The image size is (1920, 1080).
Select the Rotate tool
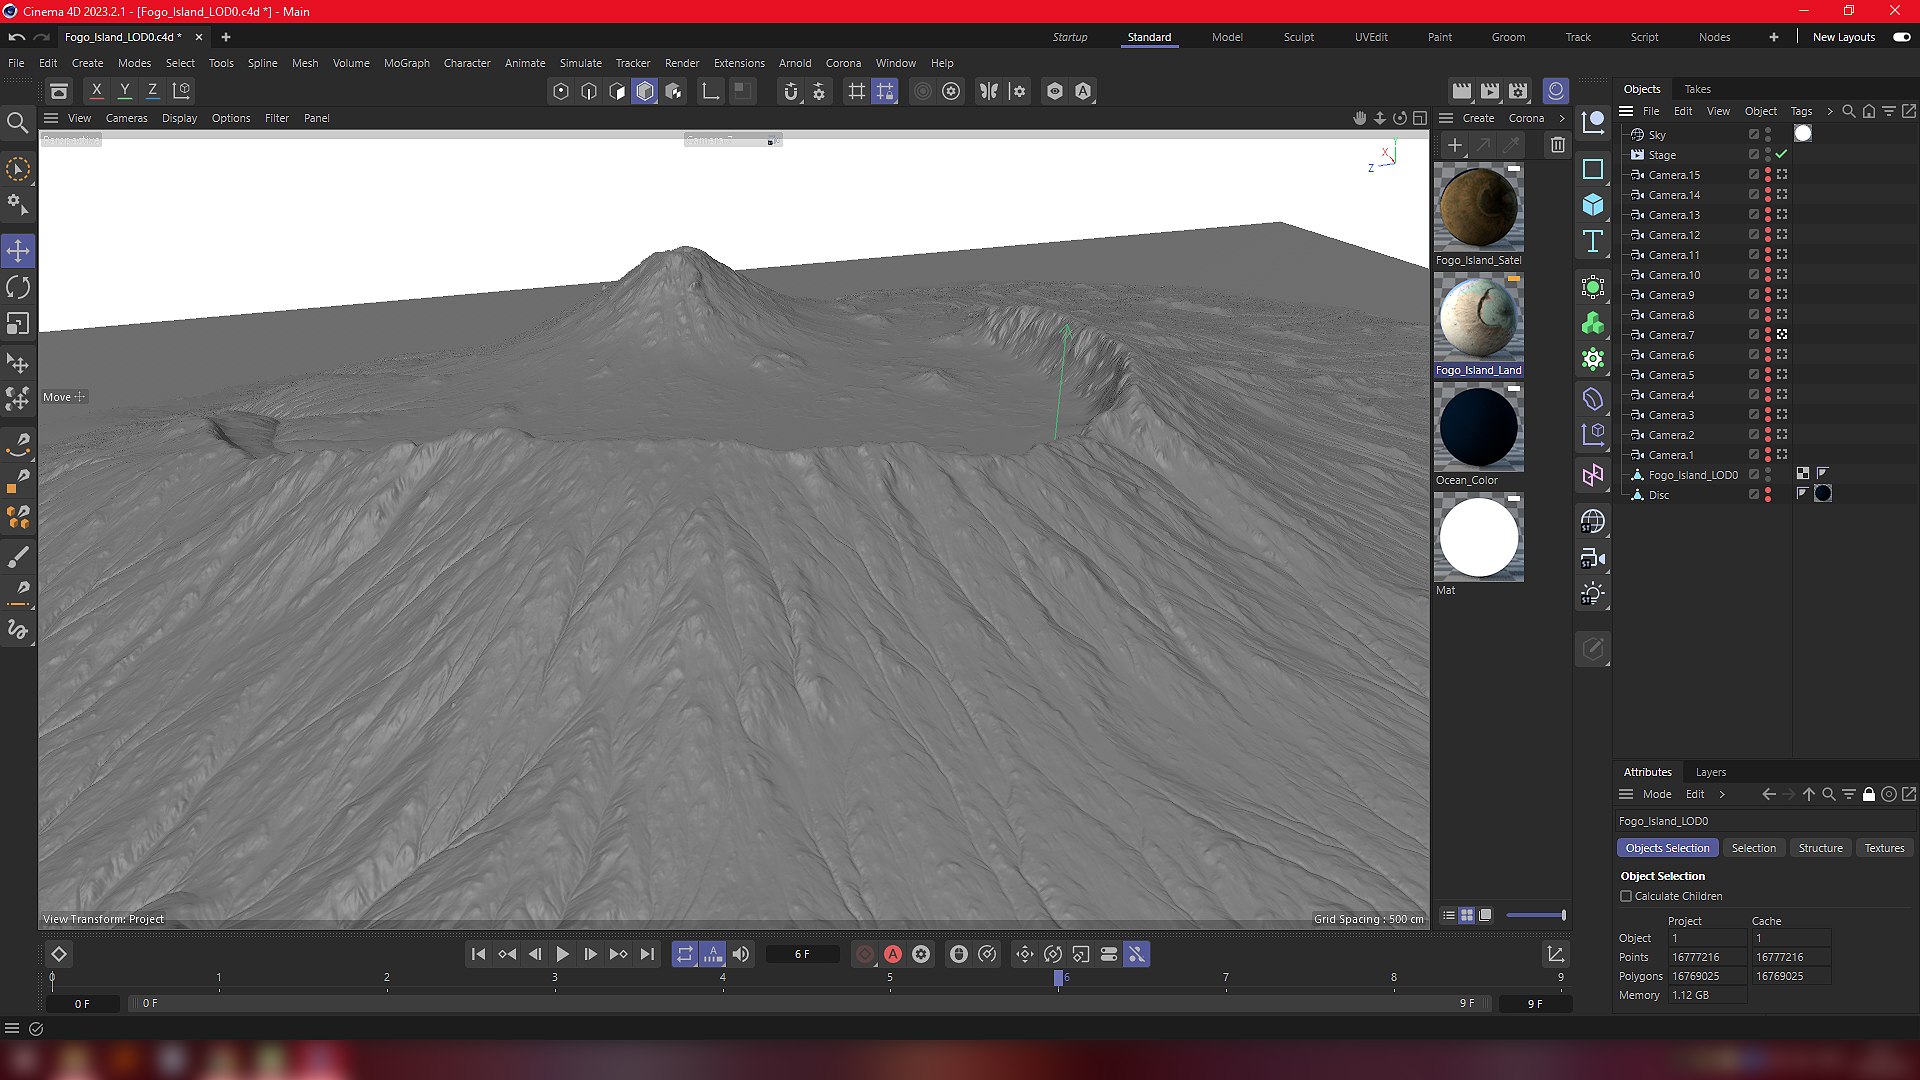18,287
